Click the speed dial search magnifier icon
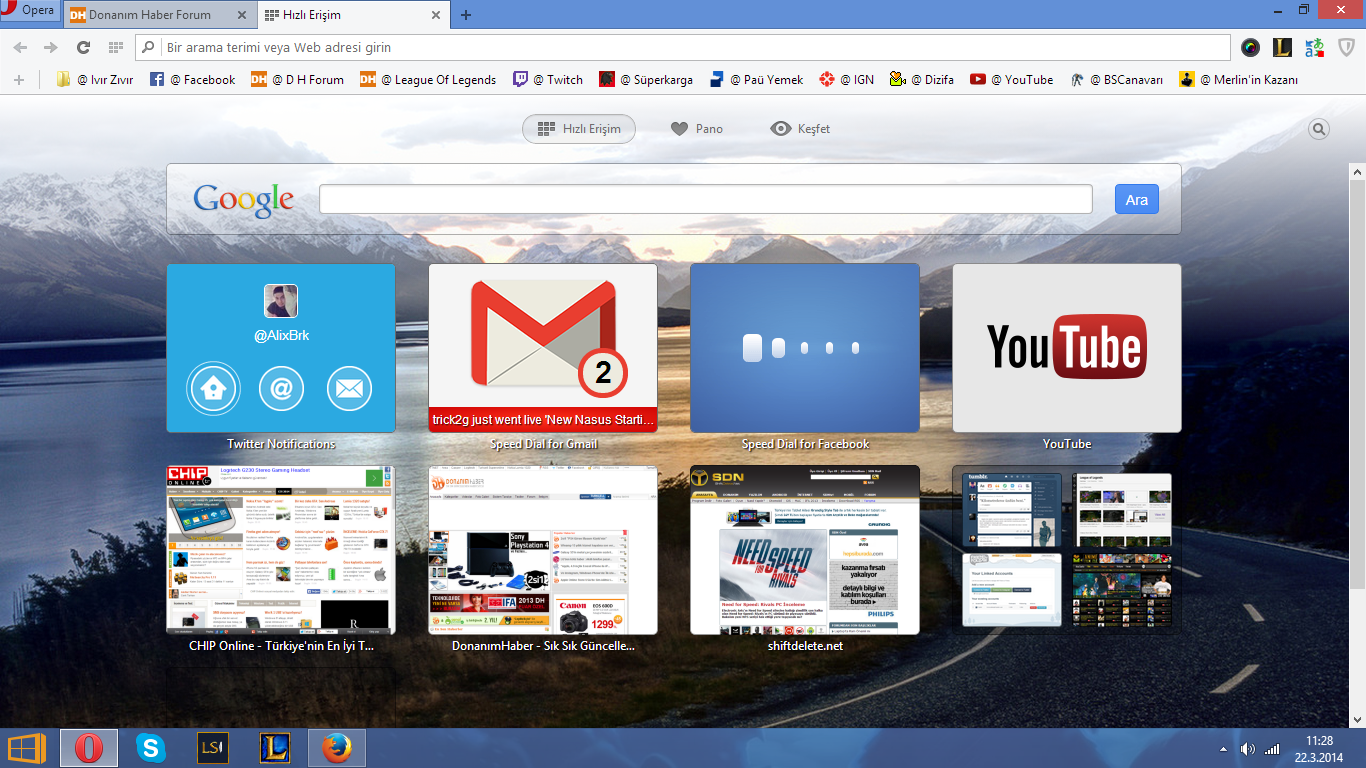The image size is (1366, 768). pos(1319,129)
